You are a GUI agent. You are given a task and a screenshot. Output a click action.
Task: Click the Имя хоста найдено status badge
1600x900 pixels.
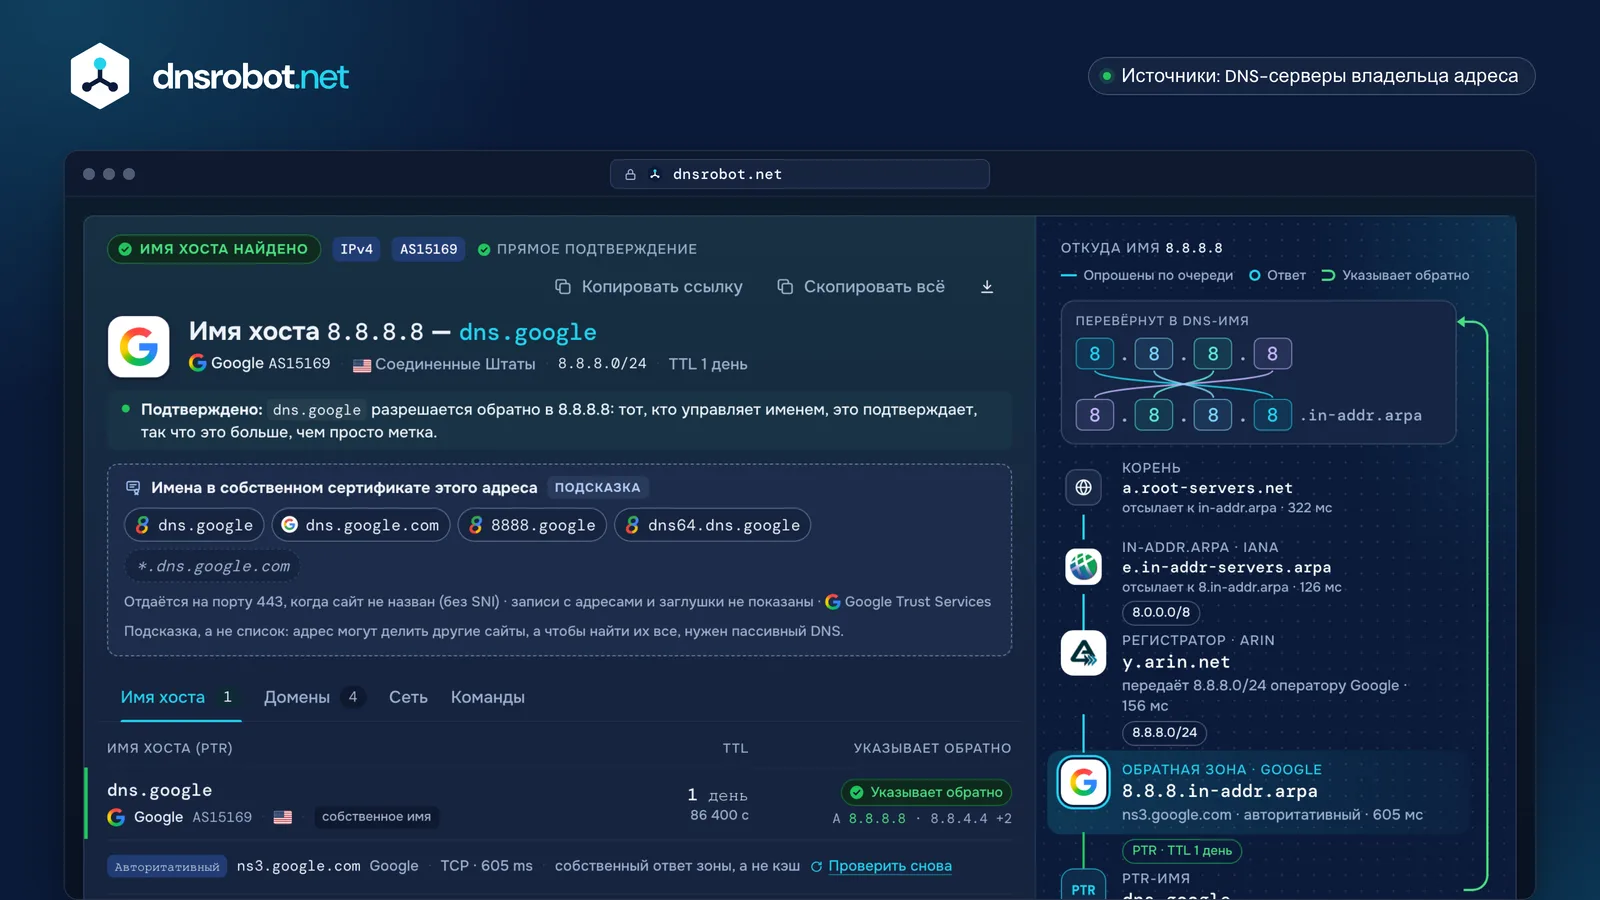[214, 249]
